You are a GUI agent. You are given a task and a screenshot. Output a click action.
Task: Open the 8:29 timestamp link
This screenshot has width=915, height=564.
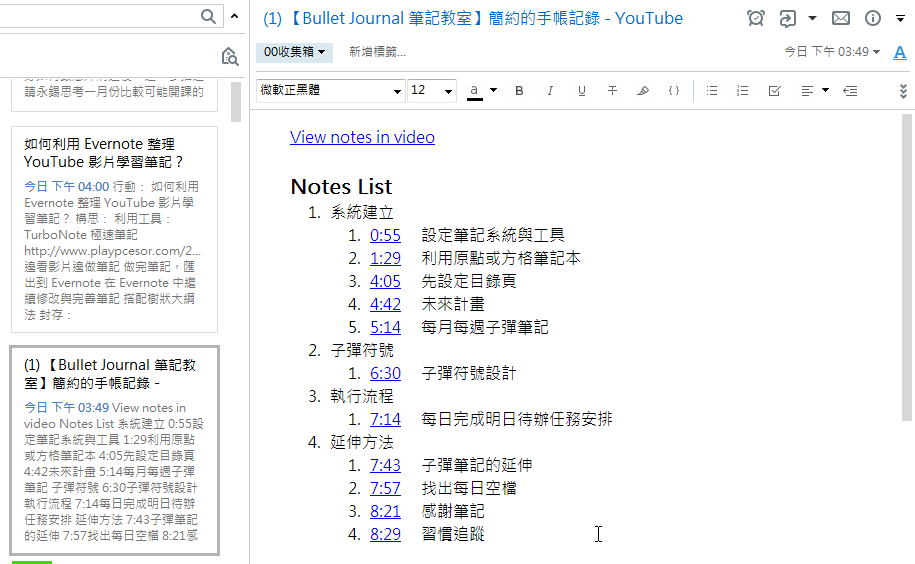(385, 534)
